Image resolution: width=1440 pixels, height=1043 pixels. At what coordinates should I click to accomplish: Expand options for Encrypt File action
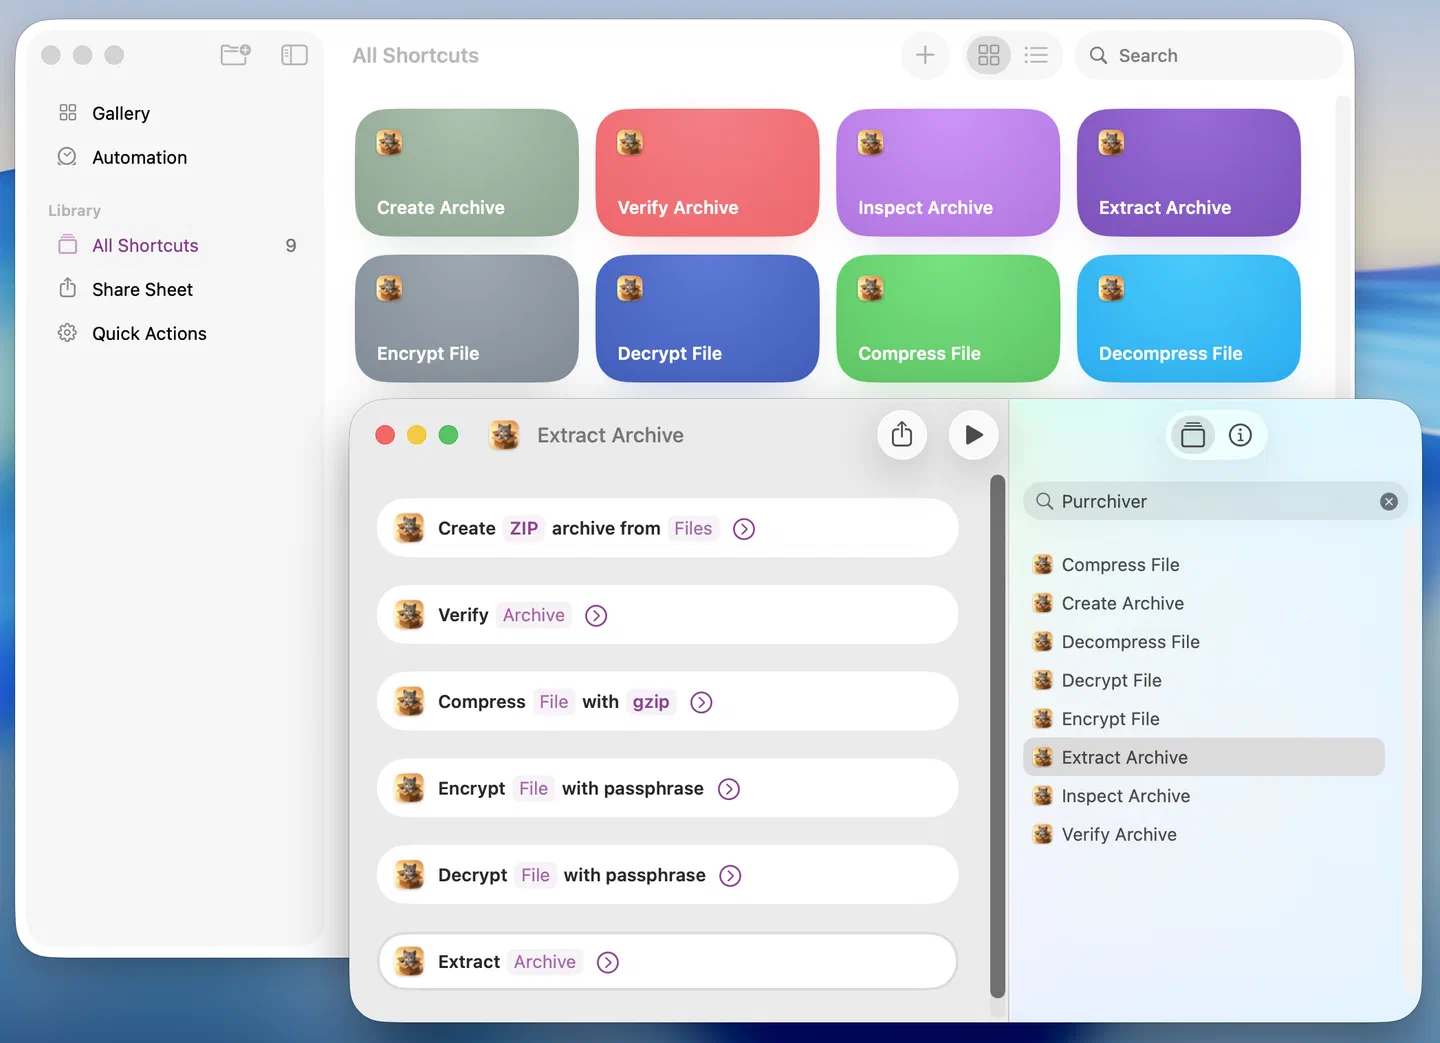[x=729, y=789]
